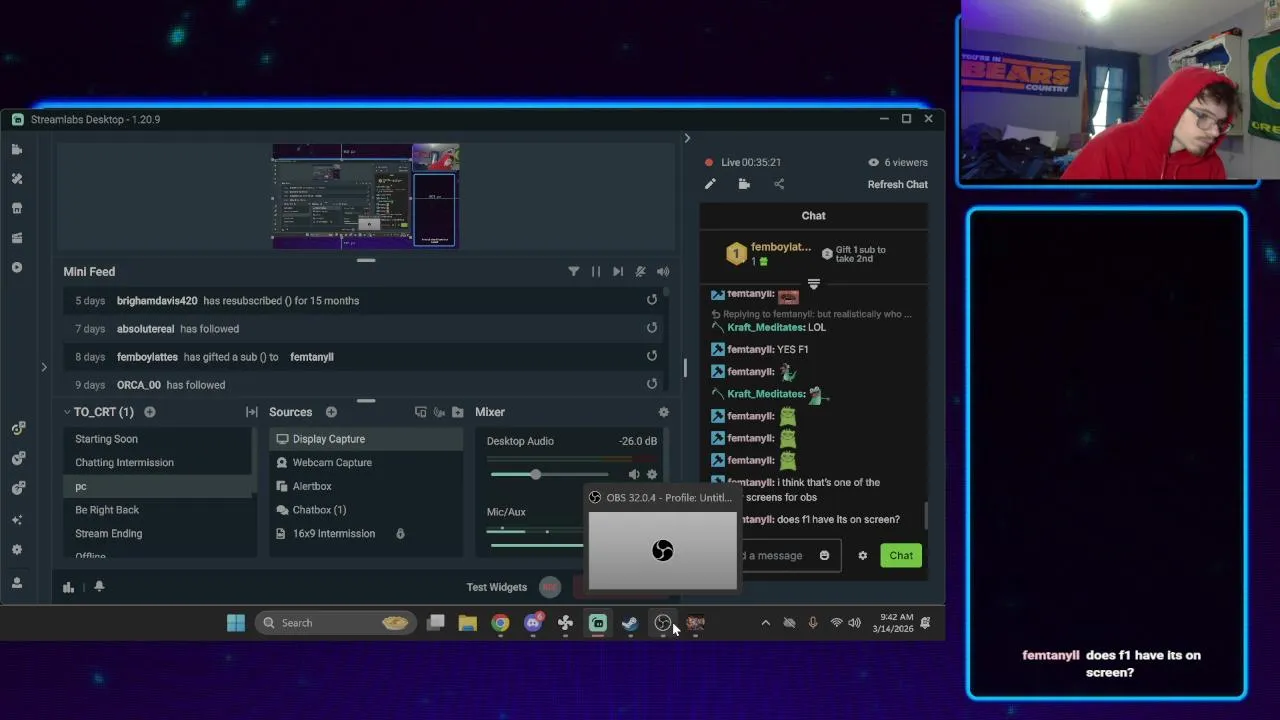Open Google Chrome from the taskbar
This screenshot has width=1280, height=720.
500,623
